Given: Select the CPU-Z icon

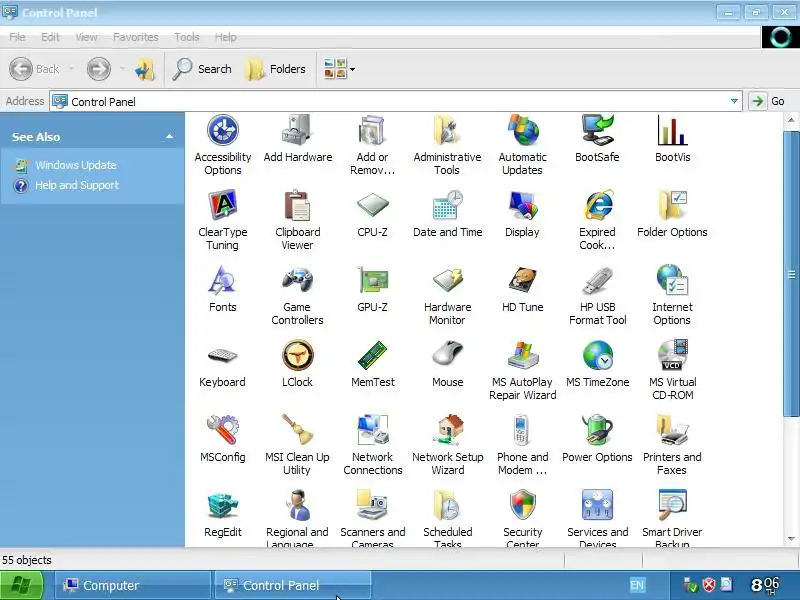Looking at the screenshot, I should coord(372,205).
